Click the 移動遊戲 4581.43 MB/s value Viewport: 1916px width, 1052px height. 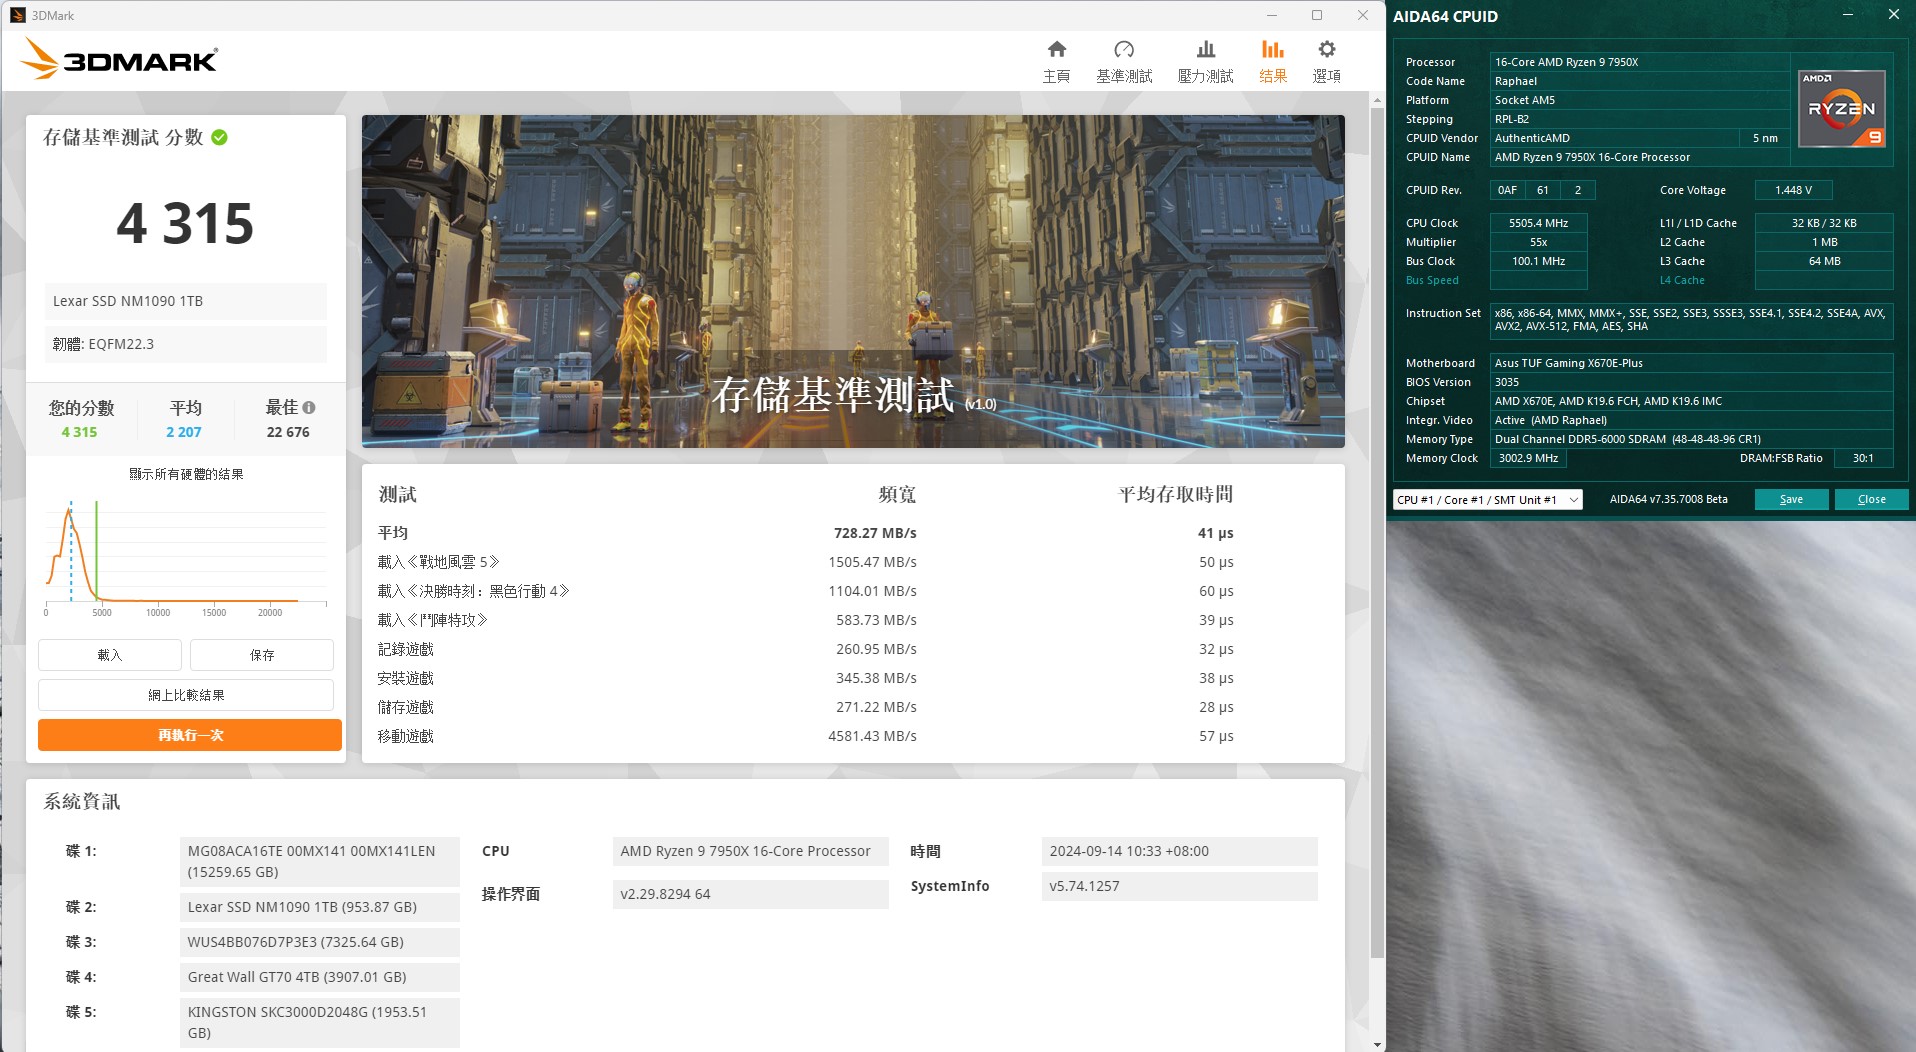click(872, 736)
